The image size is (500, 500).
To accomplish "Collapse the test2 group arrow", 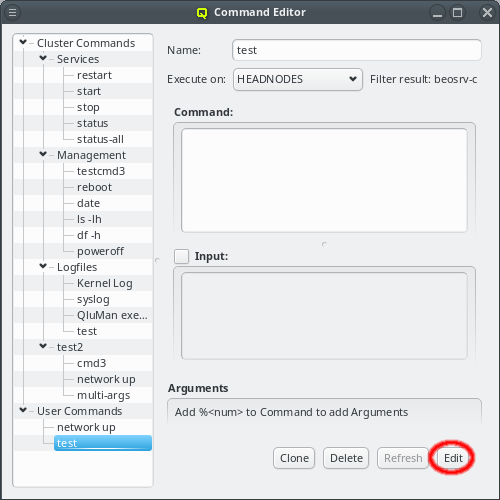I will coord(43,346).
